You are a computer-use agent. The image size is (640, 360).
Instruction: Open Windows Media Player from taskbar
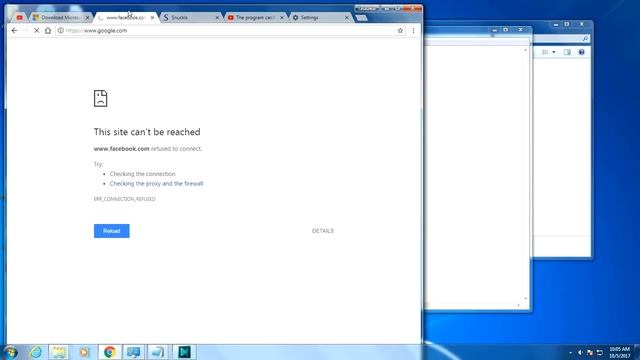[x=84, y=352]
